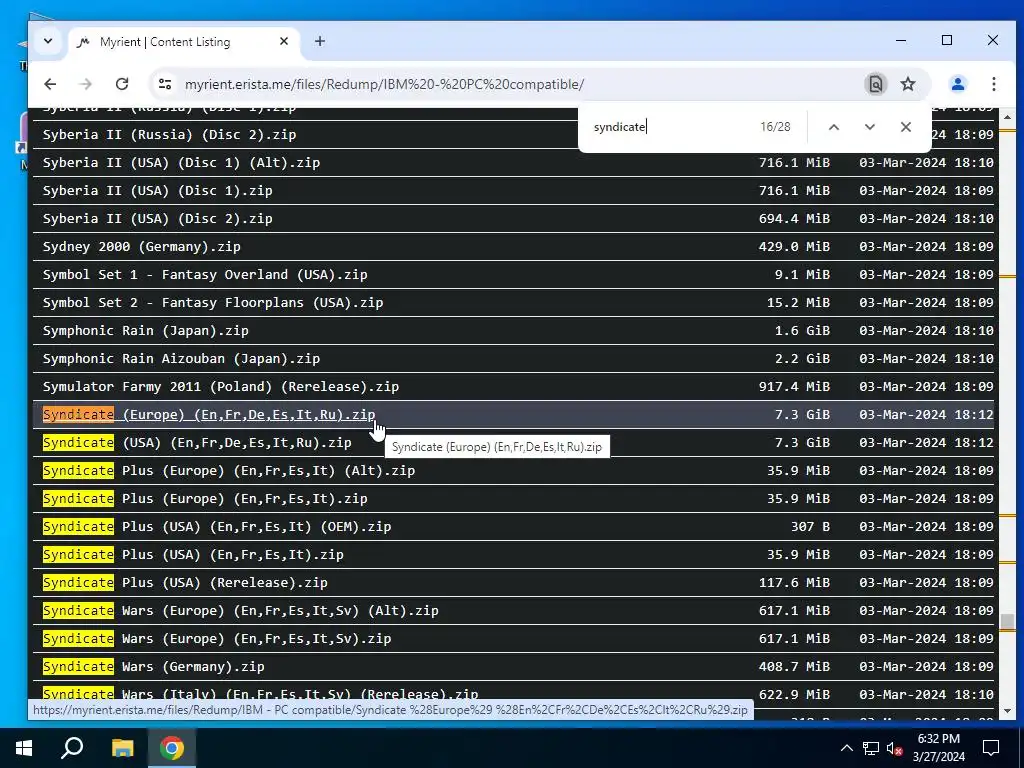
Task: Click the page scrollbar thumb
Action: point(1007,622)
